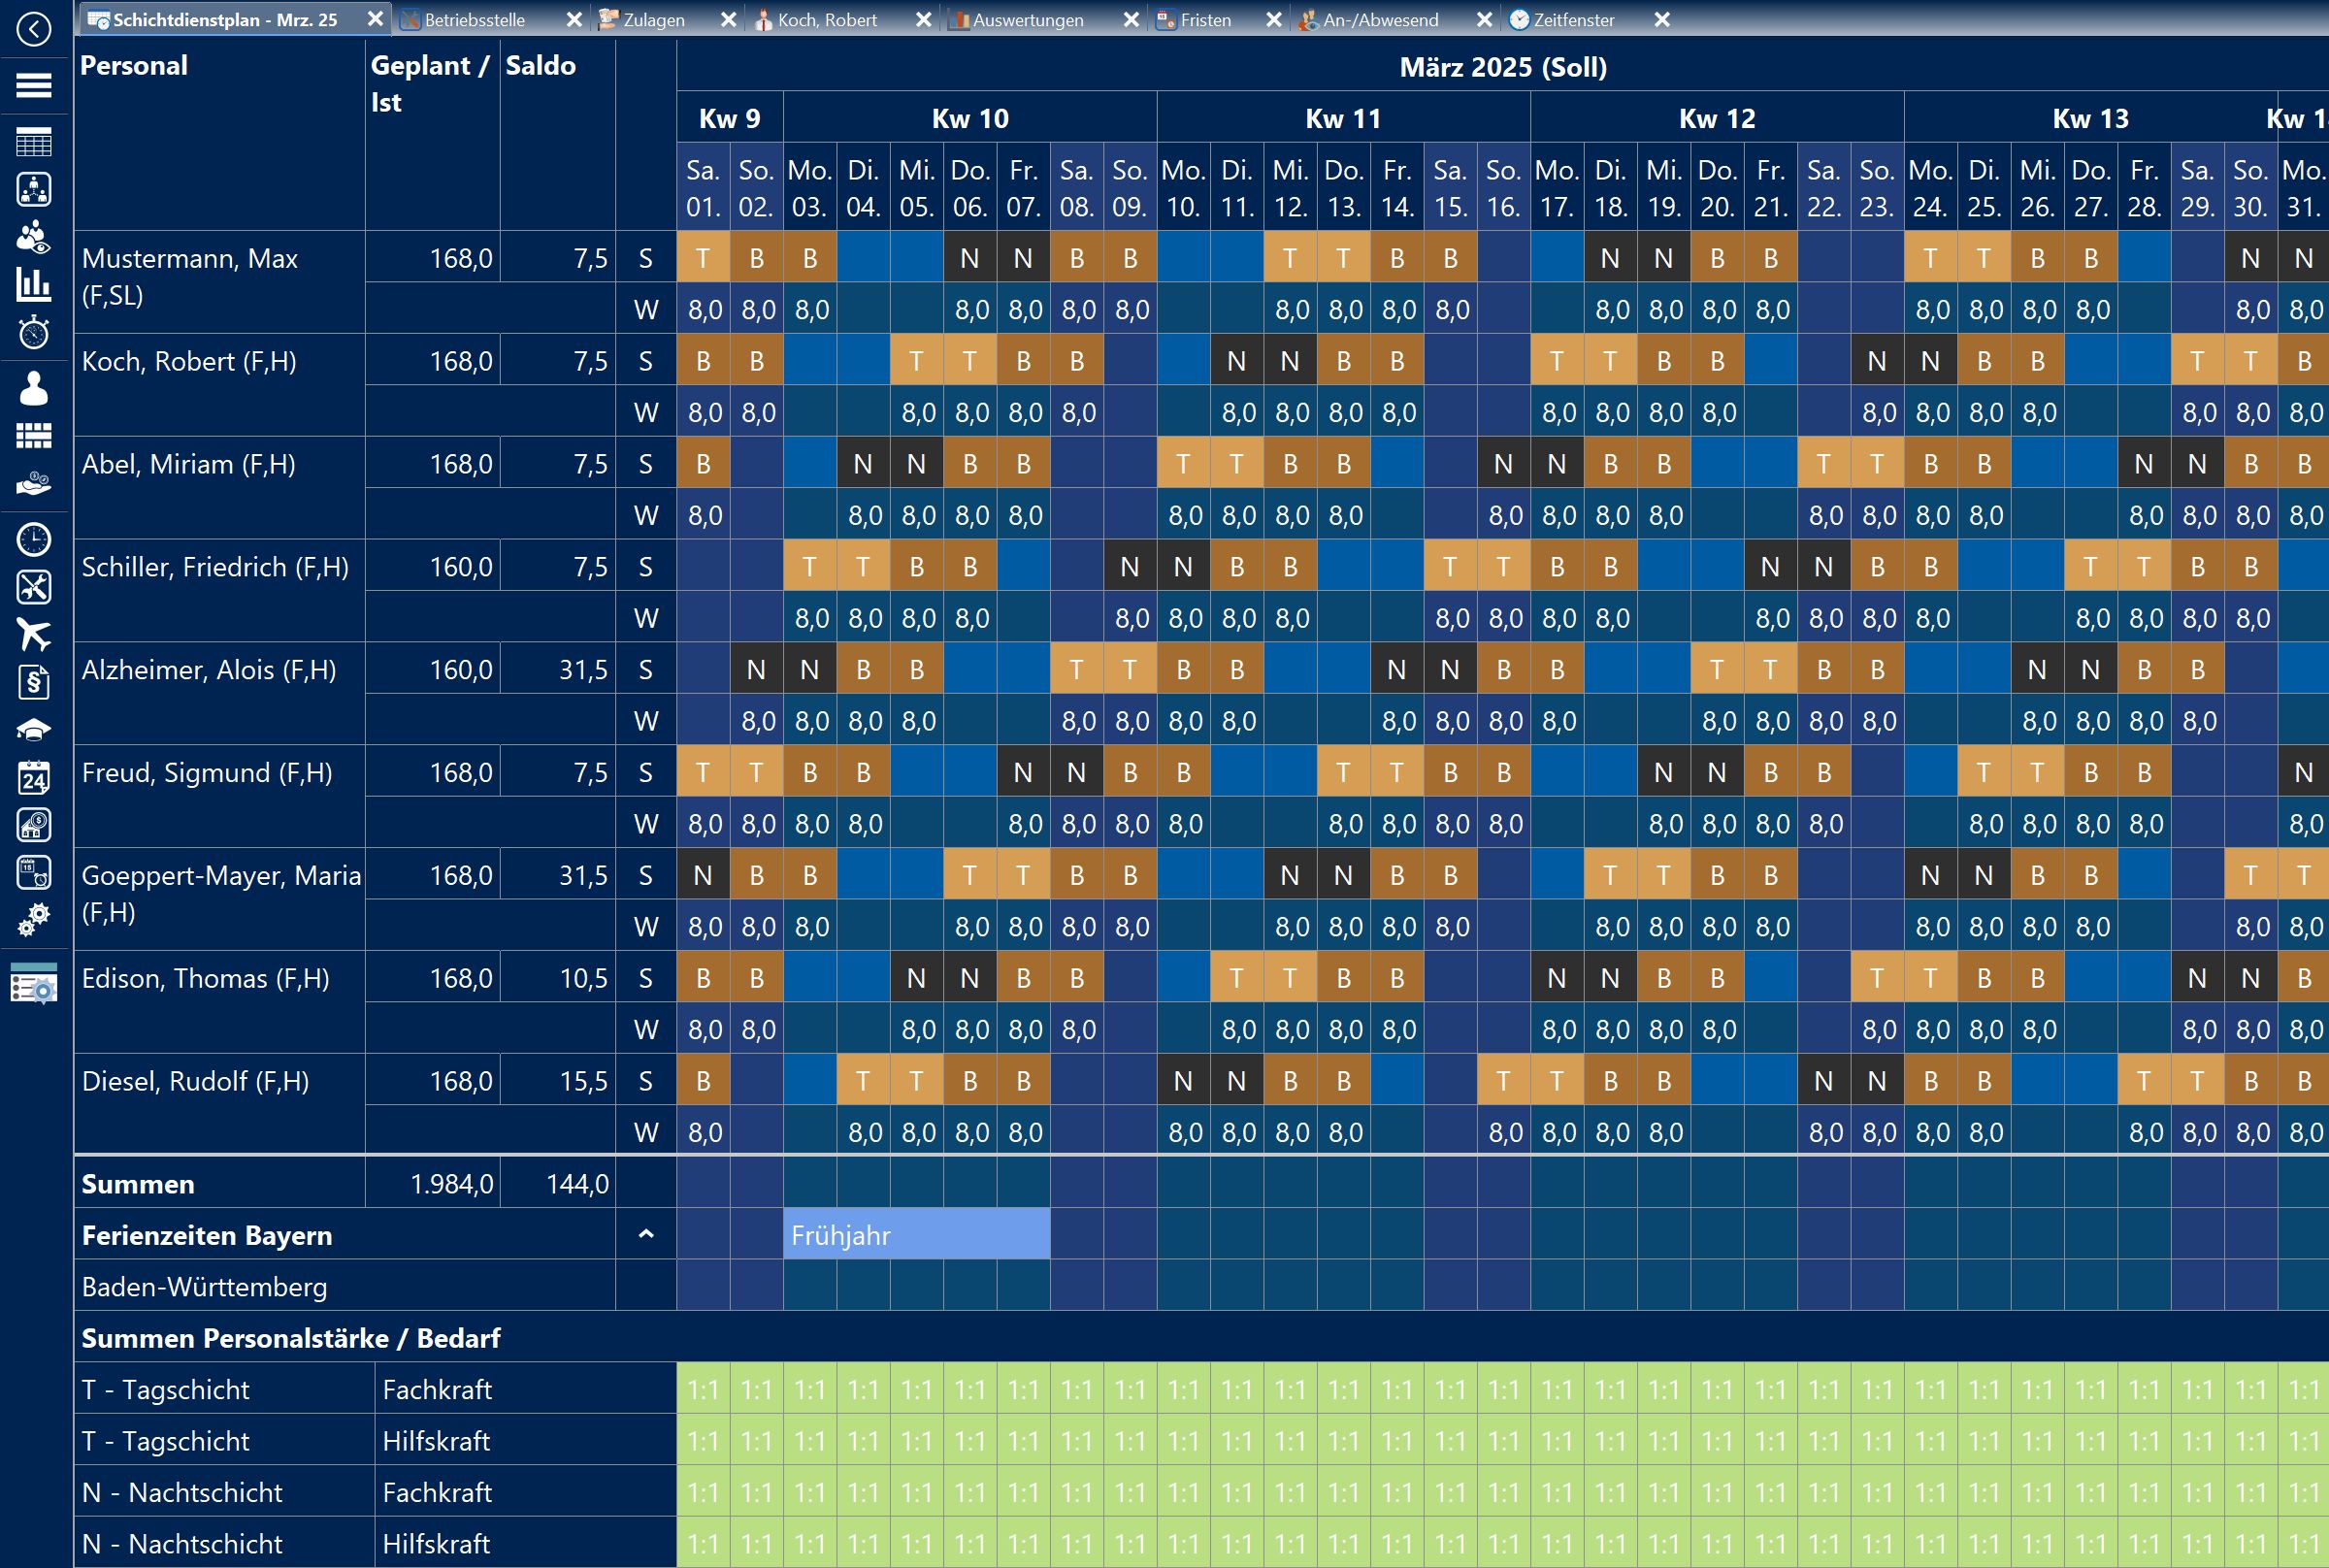The height and width of the screenshot is (1568, 2329).
Task: Click the graduation cap icon
Action: pos(34,730)
